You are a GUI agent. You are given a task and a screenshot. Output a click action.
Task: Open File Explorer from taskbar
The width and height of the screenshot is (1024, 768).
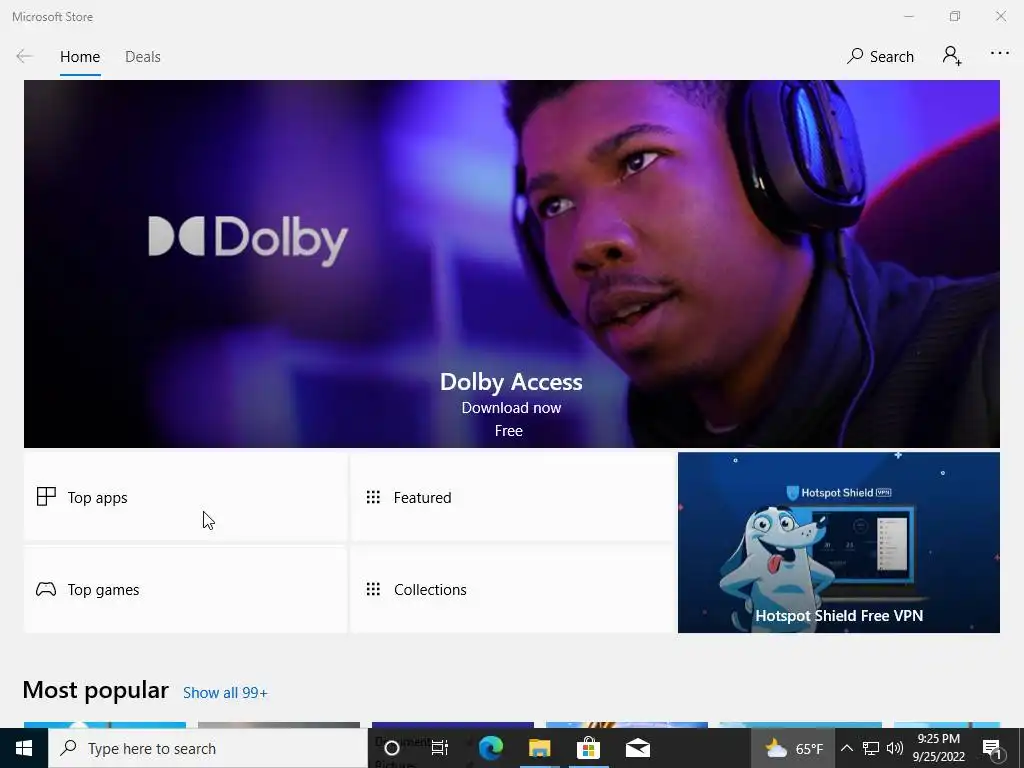pyautogui.click(x=539, y=748)
